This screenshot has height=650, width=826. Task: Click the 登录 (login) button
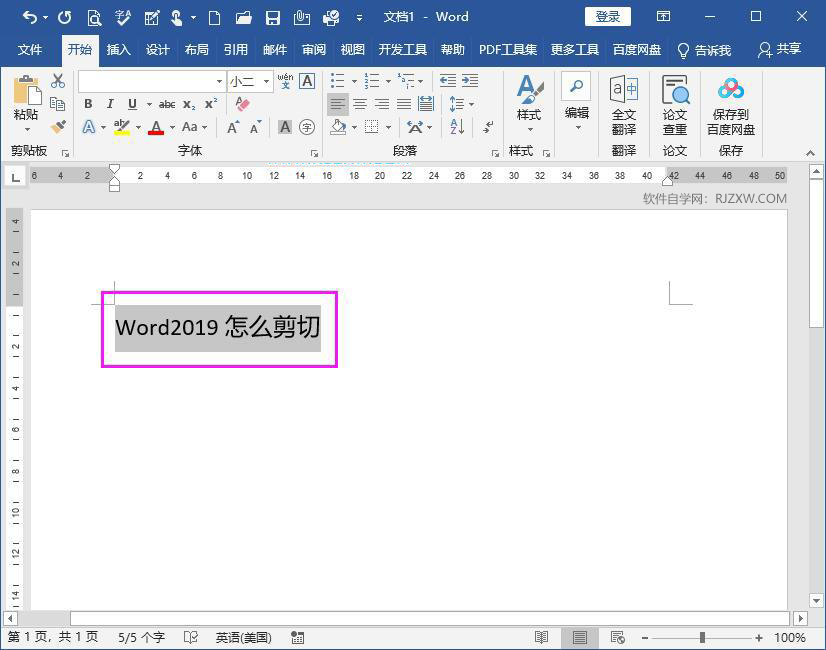point(607,16)
